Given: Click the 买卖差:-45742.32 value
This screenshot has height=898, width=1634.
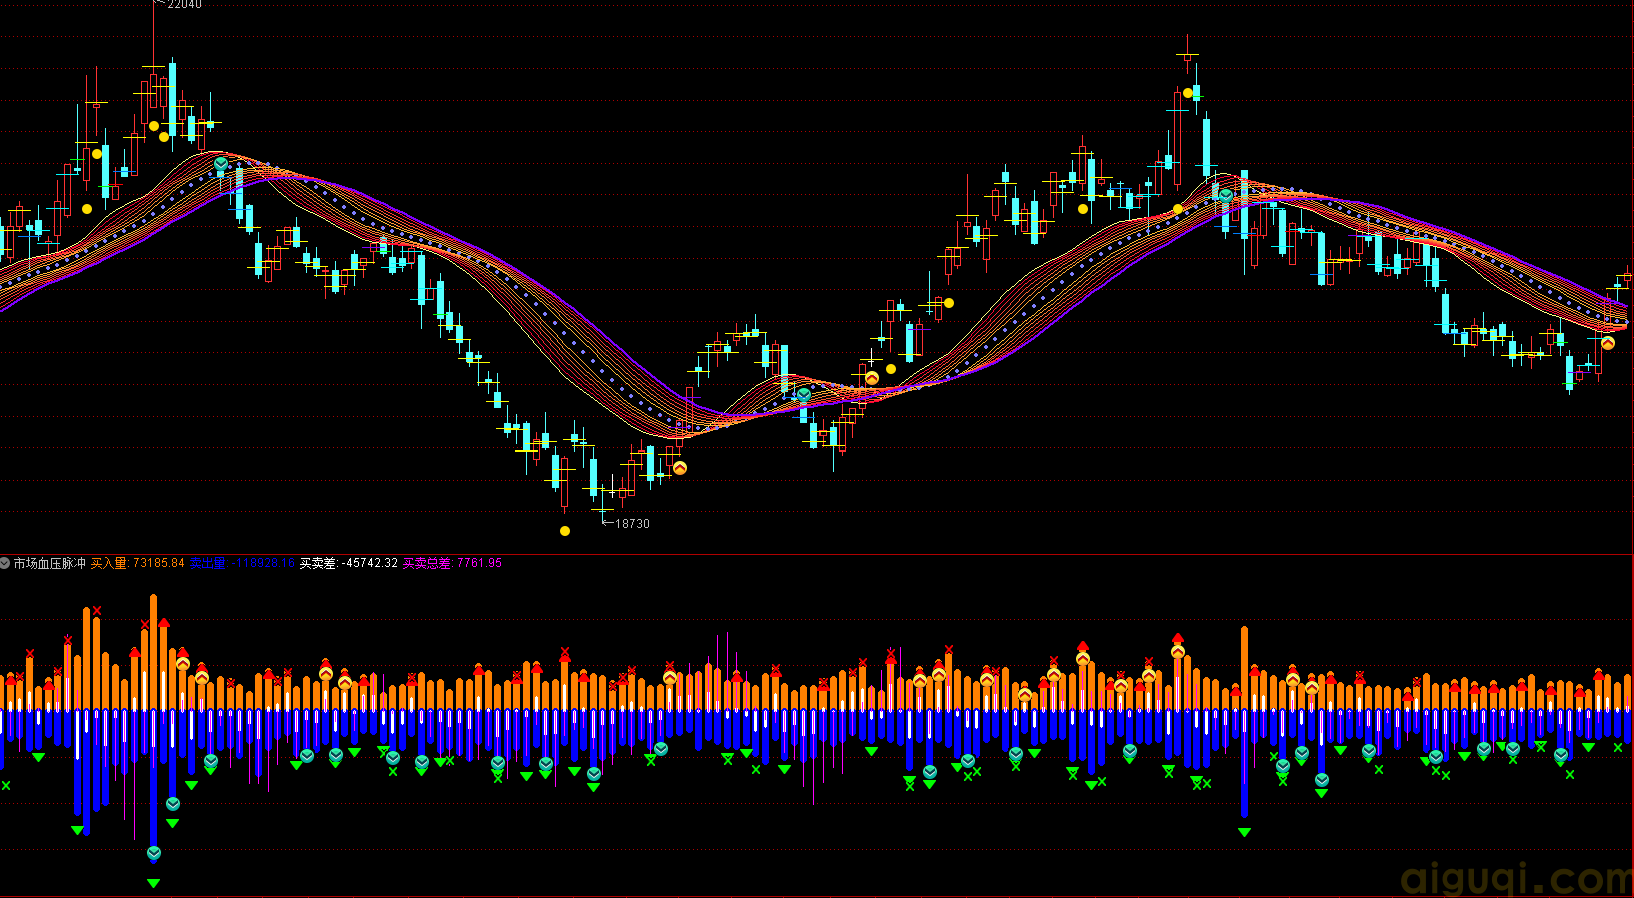Looking at the screenshot, I should 349,563.
